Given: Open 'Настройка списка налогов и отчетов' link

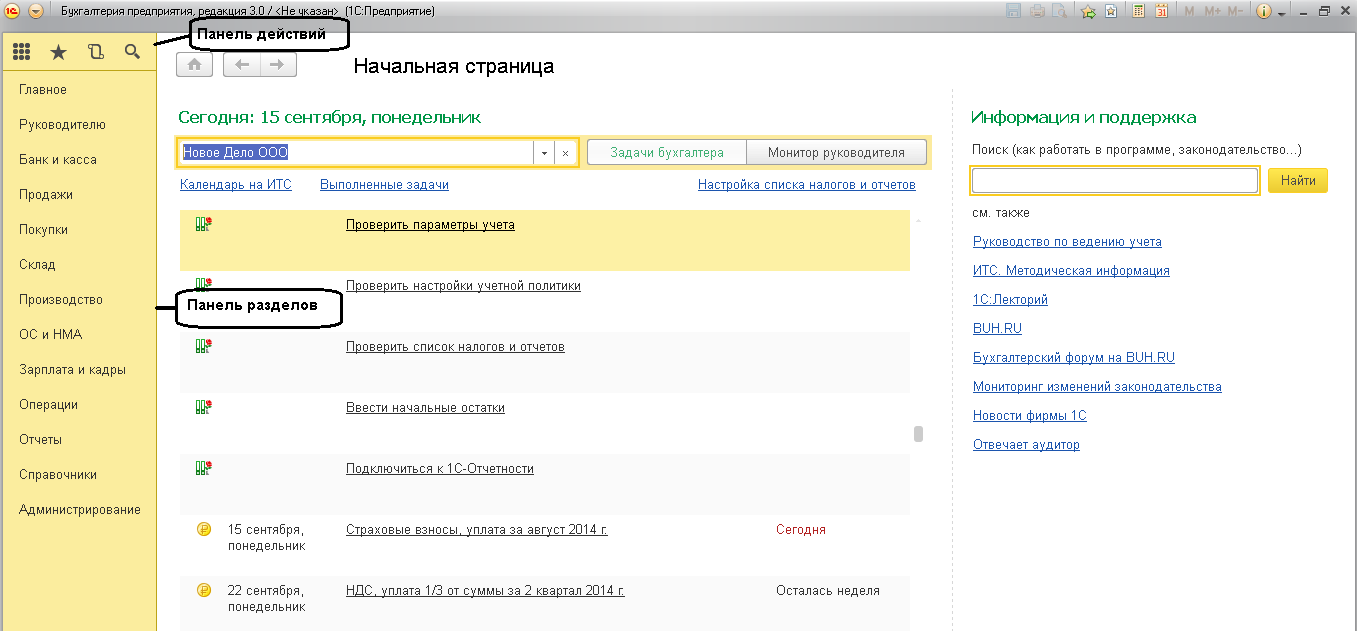Looking at the screenshot, I should point(807,185).
